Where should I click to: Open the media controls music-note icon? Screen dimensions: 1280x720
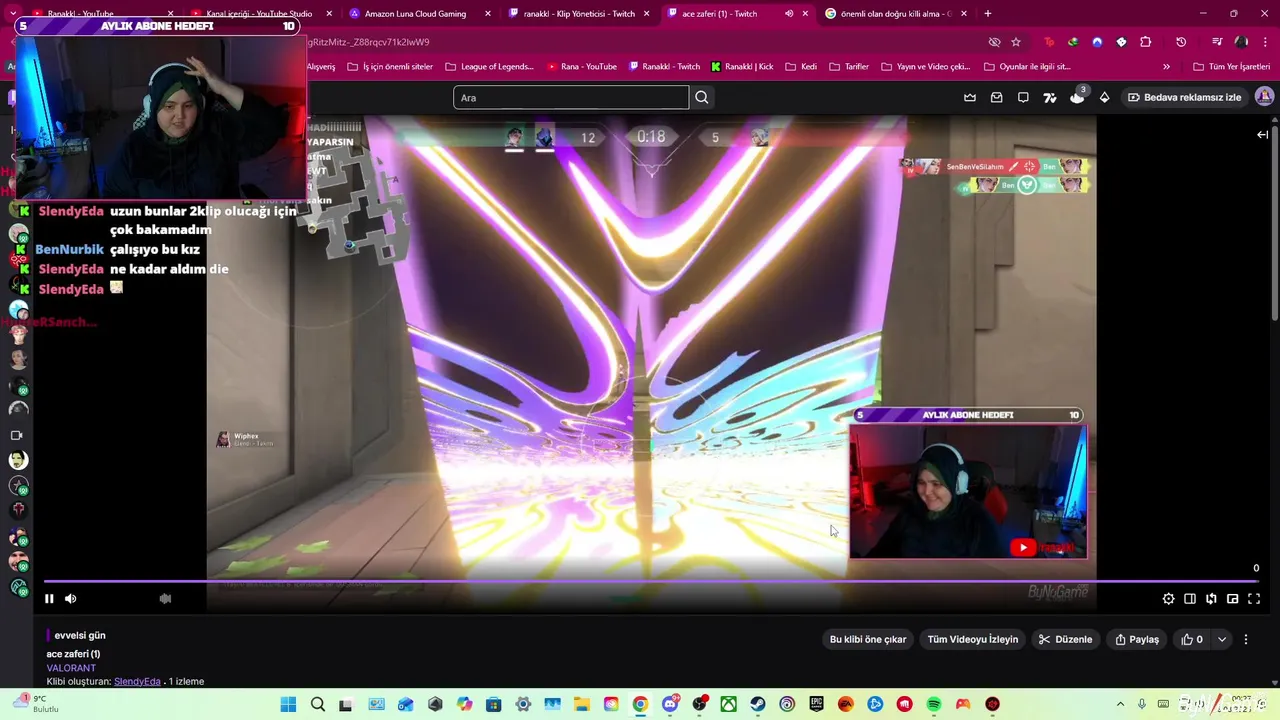(x=1217, y=42)
